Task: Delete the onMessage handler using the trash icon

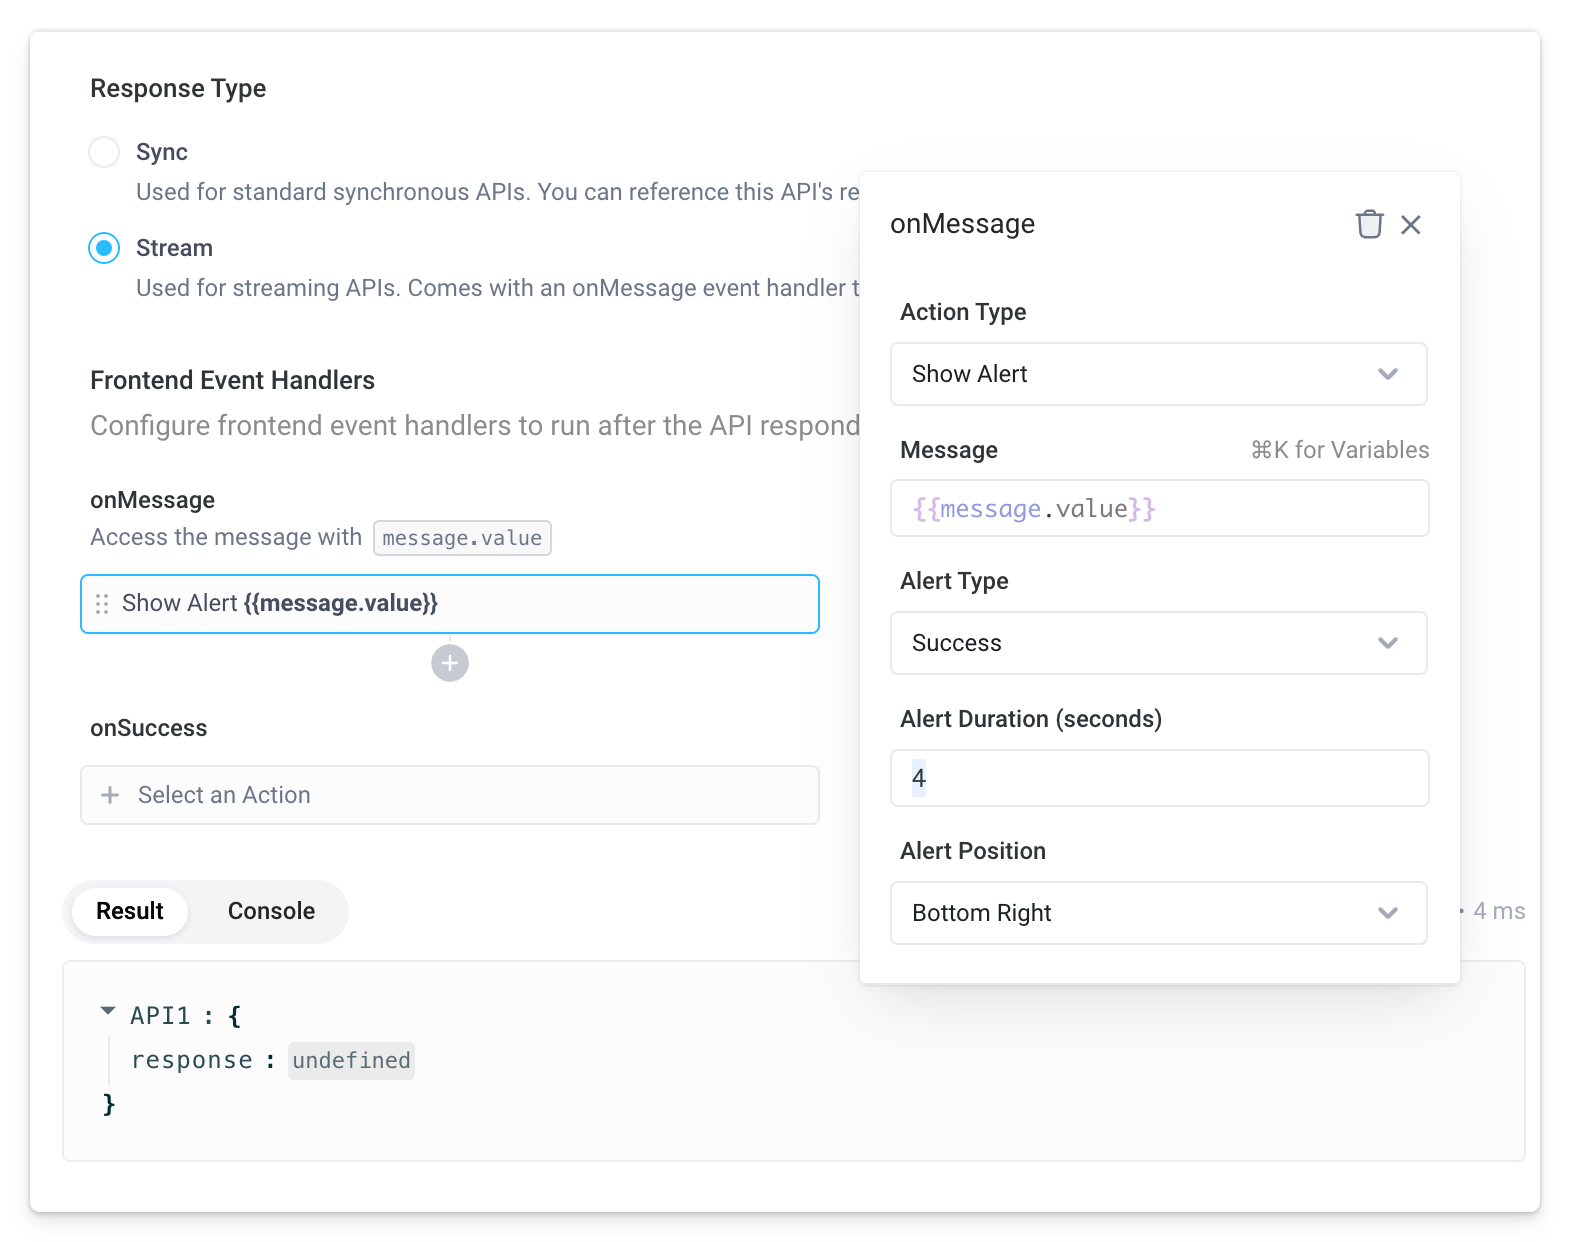Action: click(1369, 225)
